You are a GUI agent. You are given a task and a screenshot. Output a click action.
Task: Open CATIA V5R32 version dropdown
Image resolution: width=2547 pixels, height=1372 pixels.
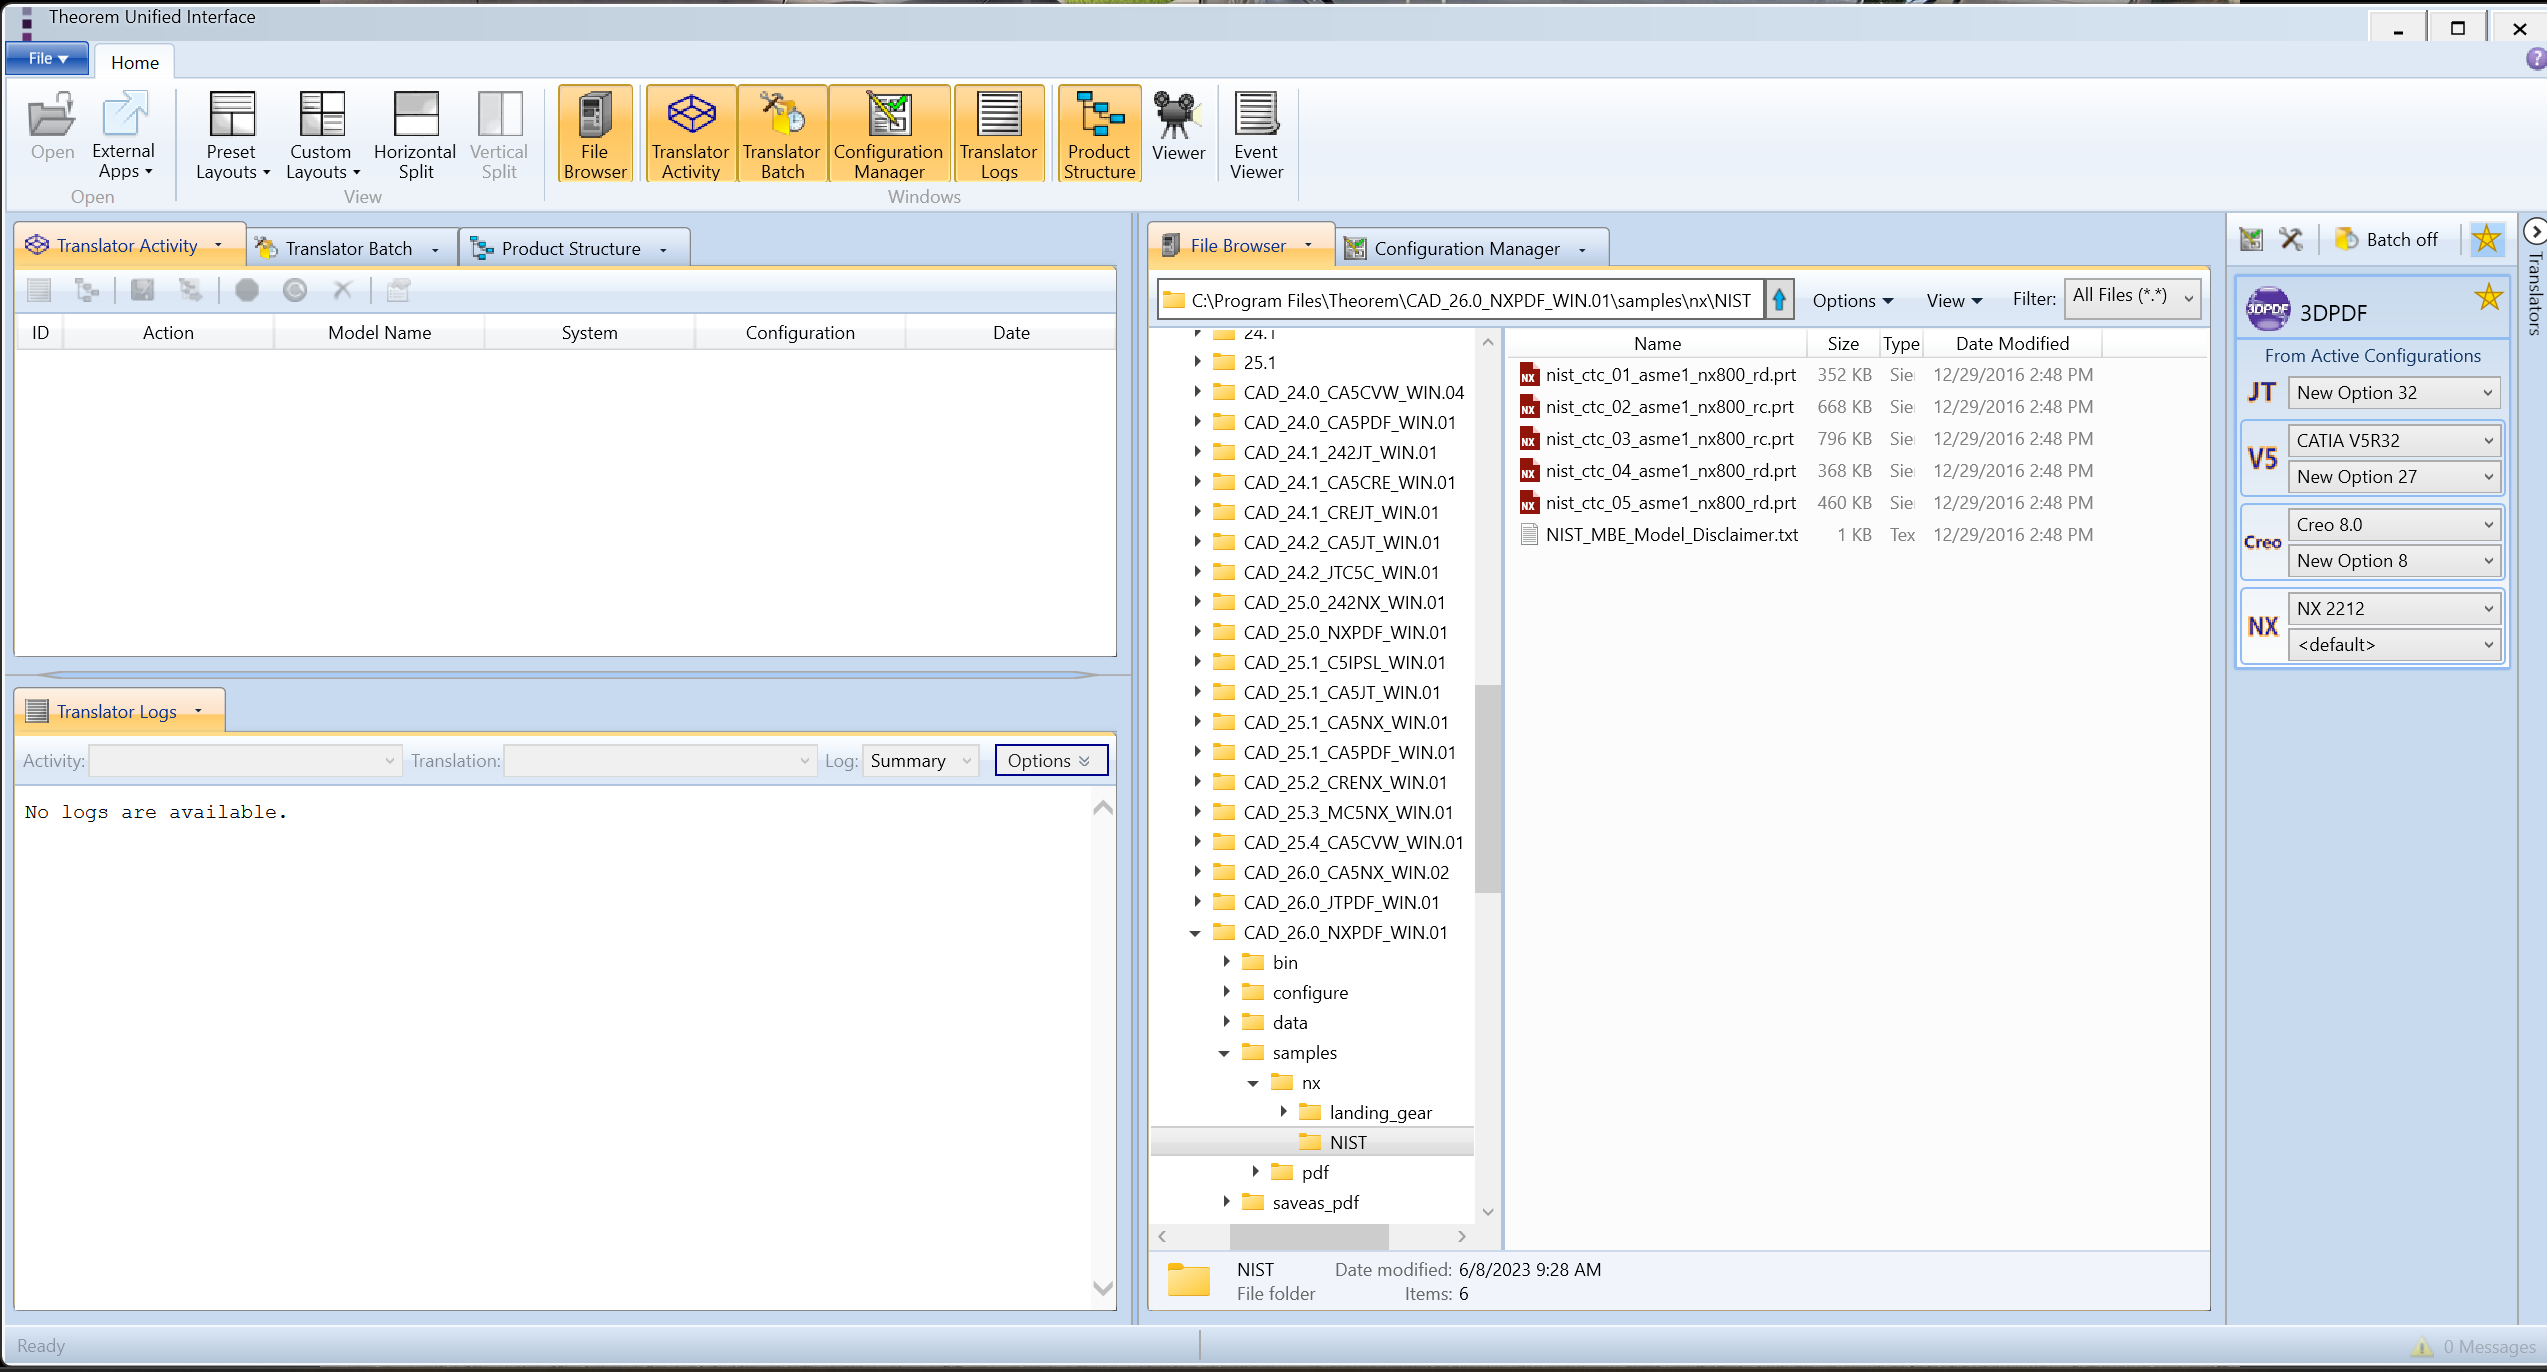tap(2394, 441)
